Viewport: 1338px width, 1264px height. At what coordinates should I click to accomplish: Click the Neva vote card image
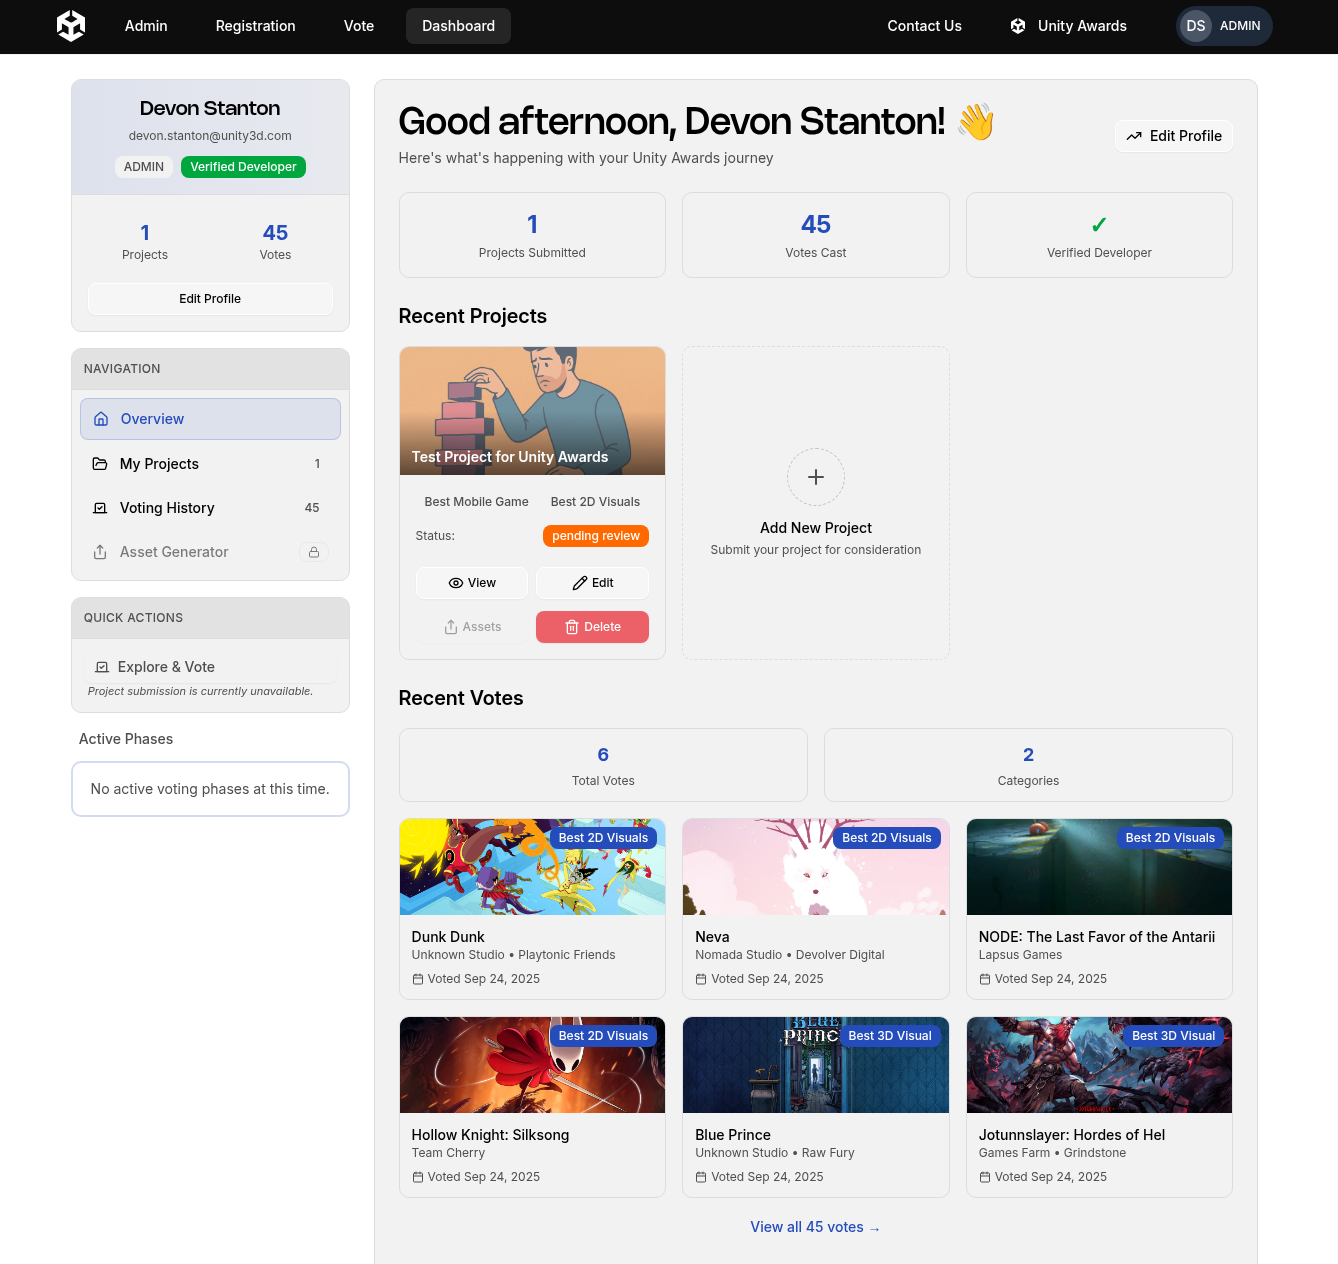point(815,867)
